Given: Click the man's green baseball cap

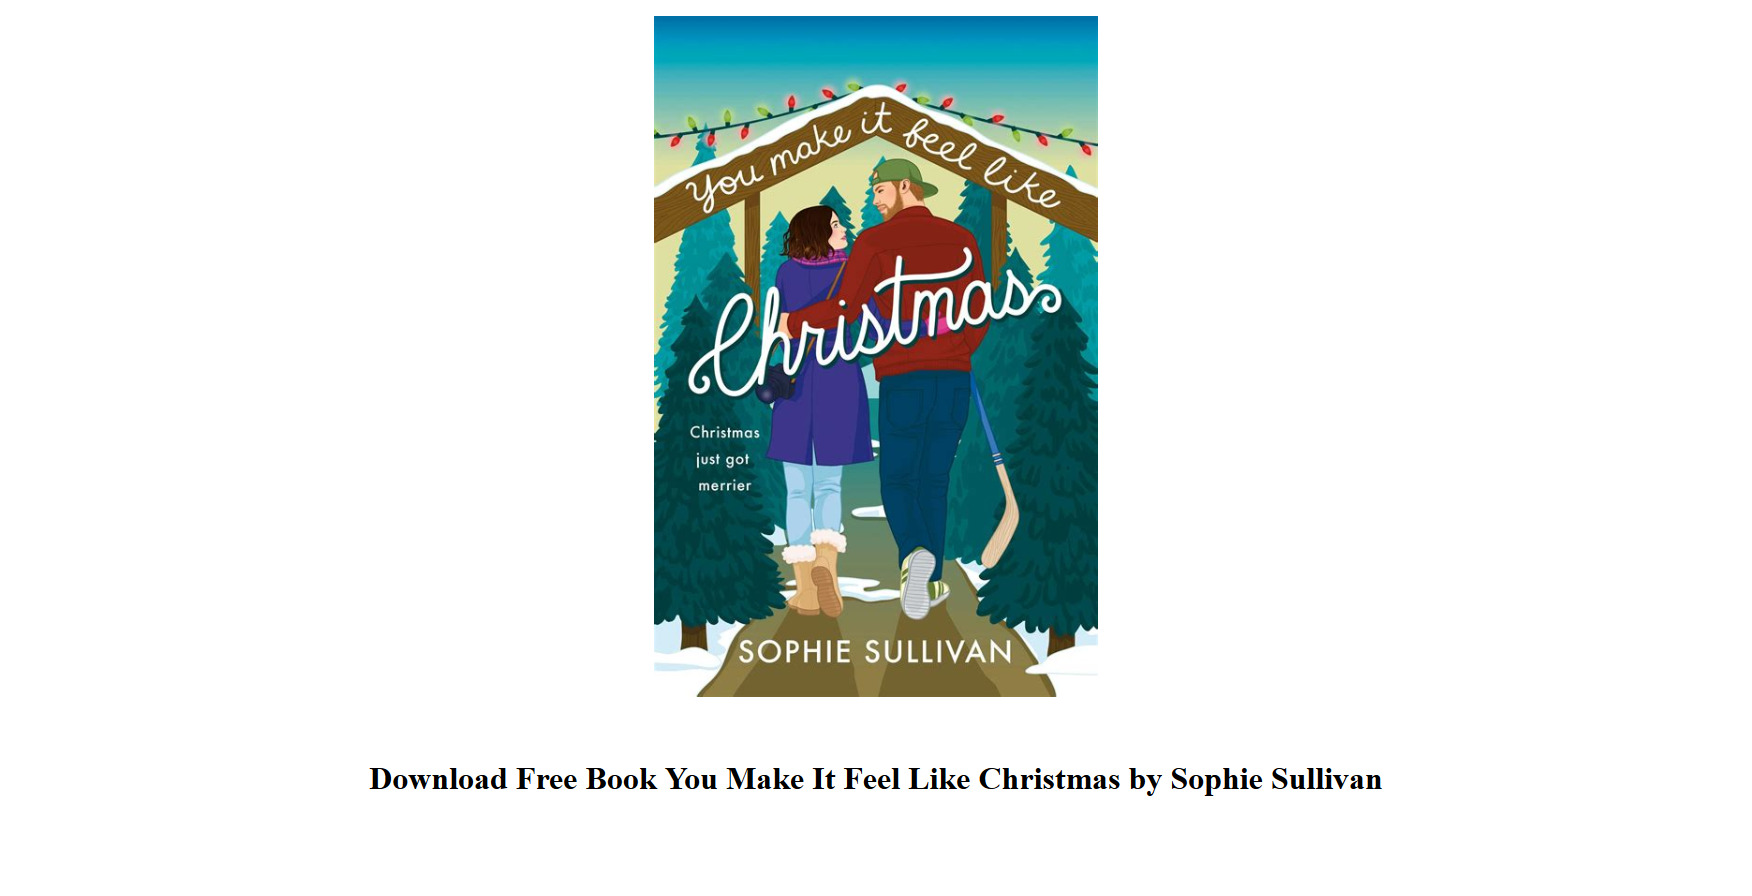Looking at the screenshot, I should (905, 176).
